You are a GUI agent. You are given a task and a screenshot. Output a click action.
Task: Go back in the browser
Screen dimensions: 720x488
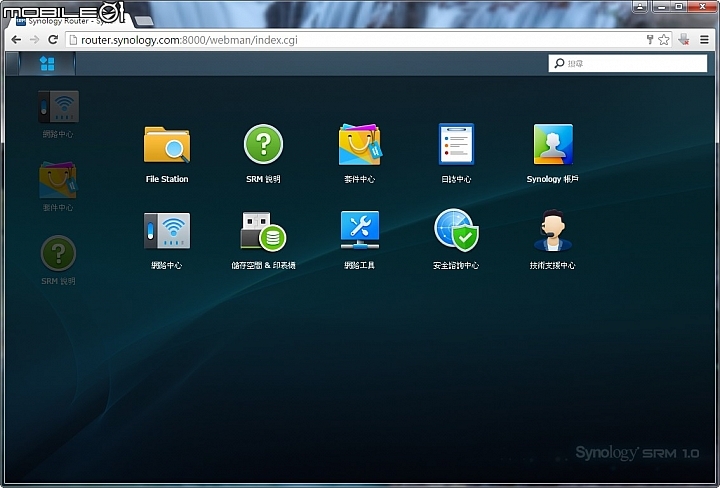(16, 40)
